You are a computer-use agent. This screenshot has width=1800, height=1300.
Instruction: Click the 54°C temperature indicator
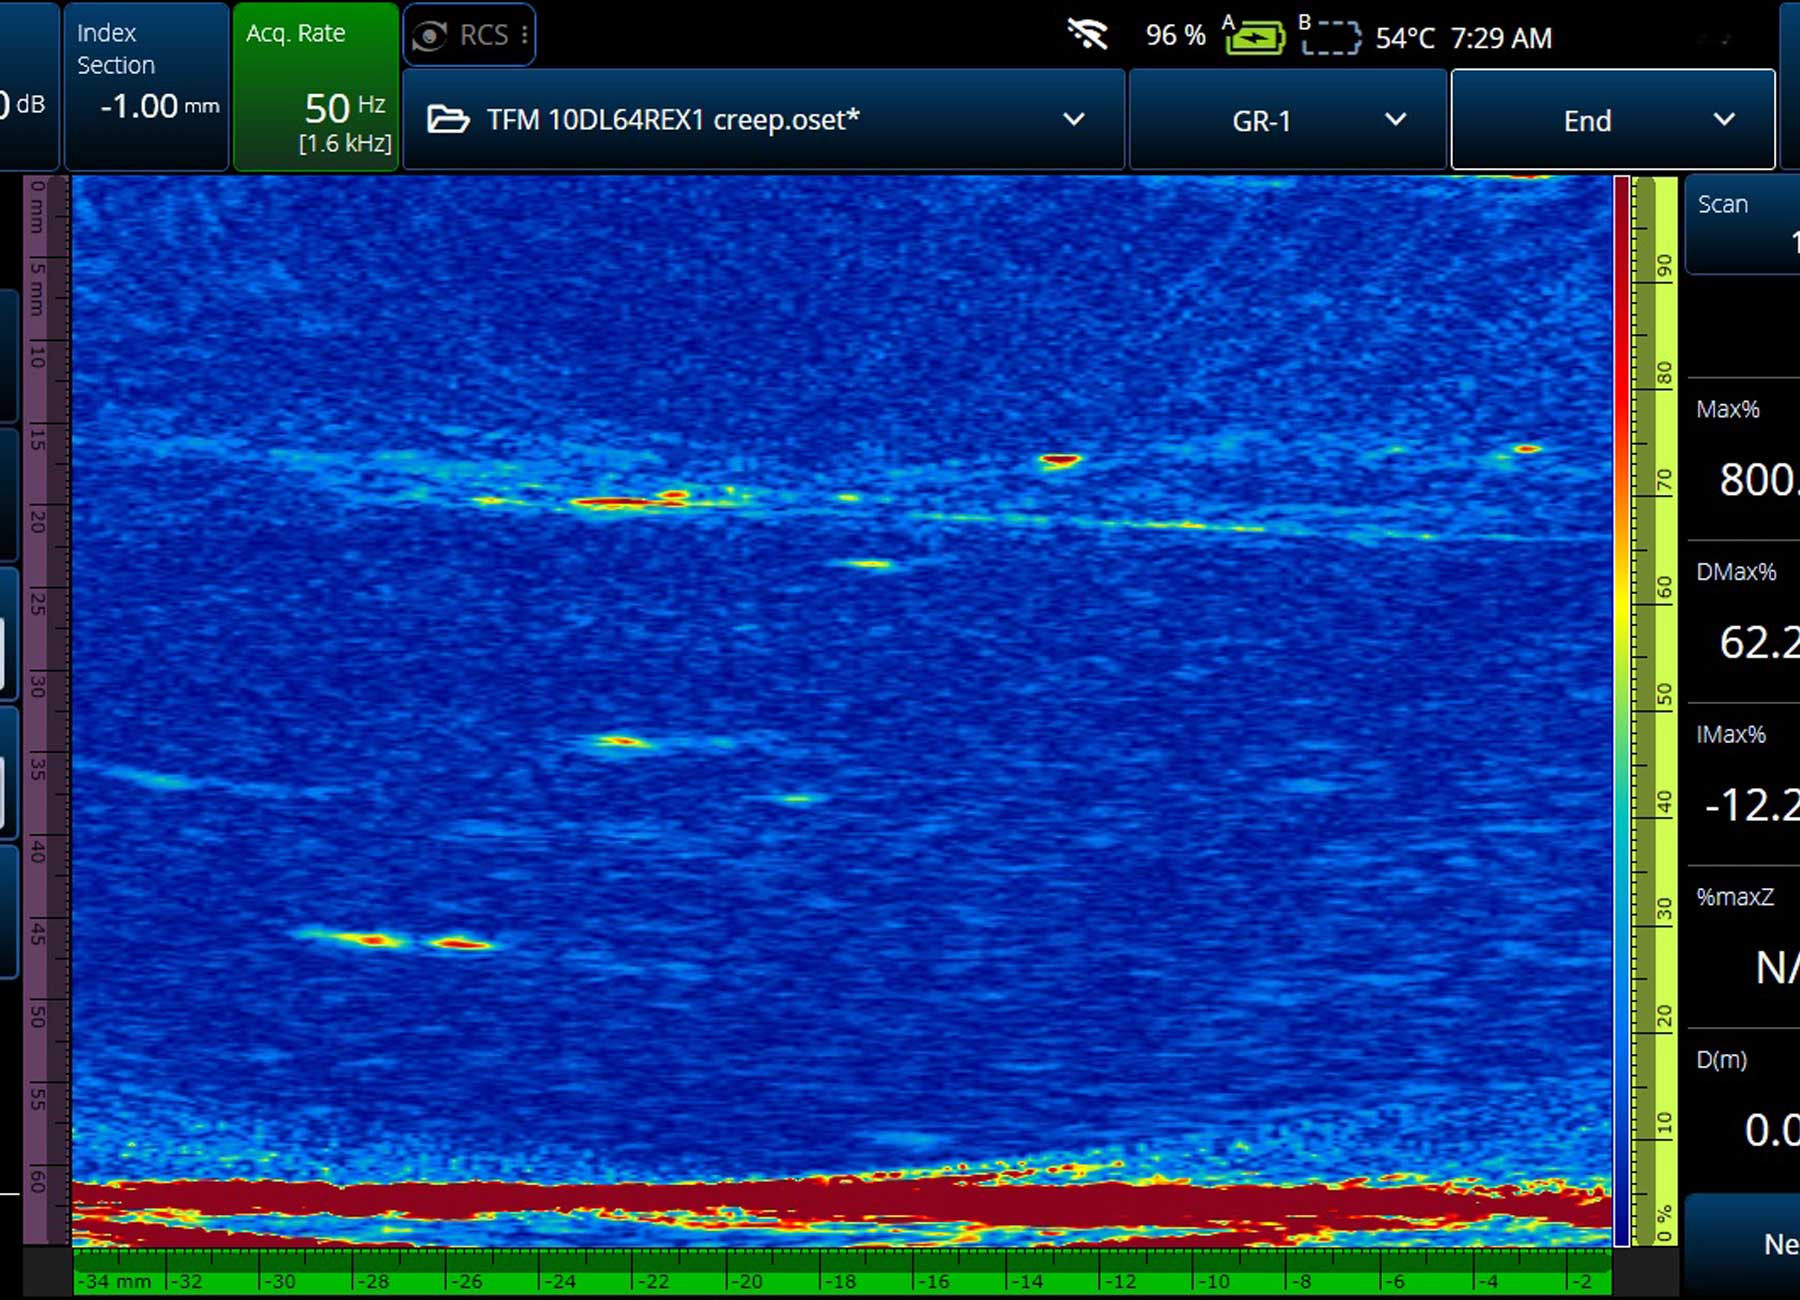click(1404, 38)
